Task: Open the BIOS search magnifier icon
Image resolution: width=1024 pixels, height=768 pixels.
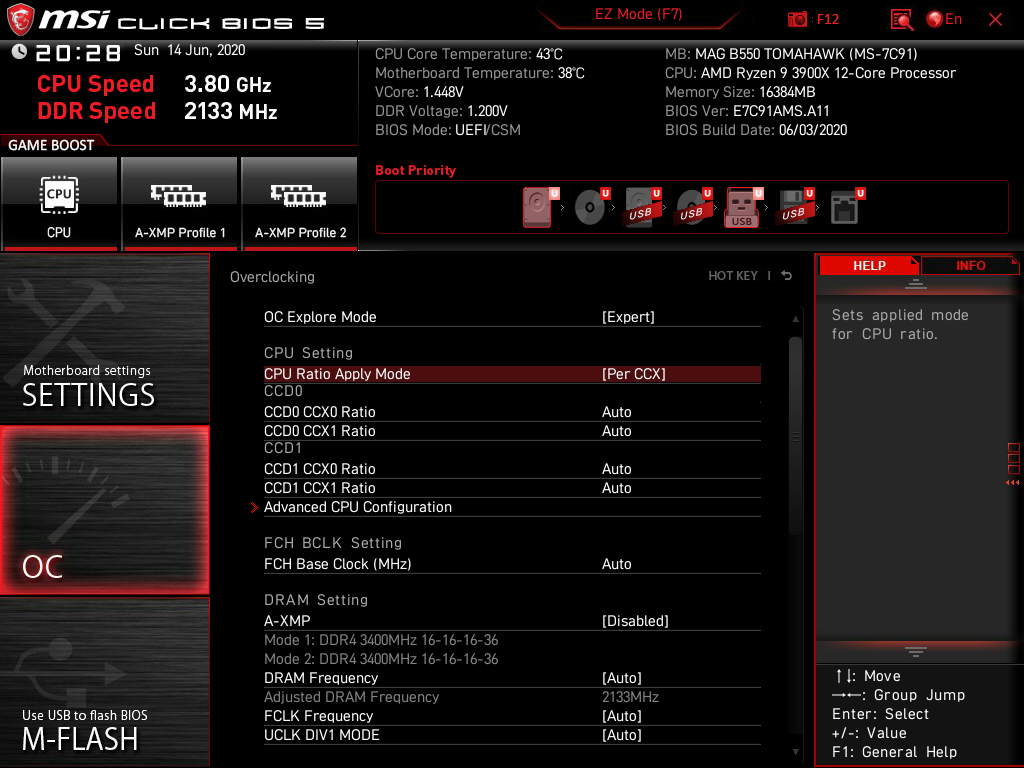Action: (x=901, y=20)
